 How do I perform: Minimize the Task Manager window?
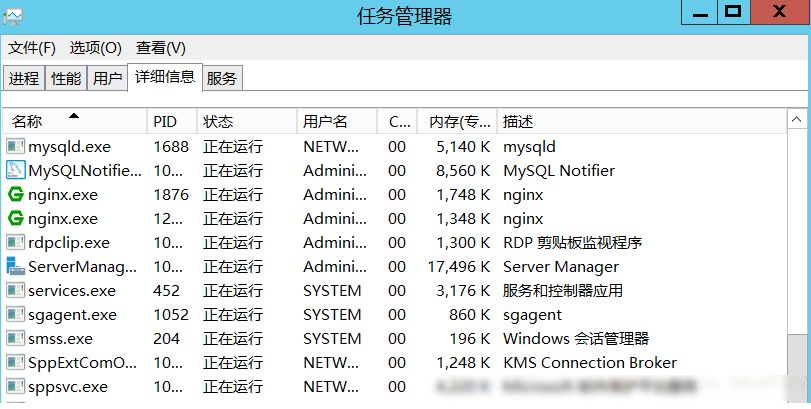700,12
